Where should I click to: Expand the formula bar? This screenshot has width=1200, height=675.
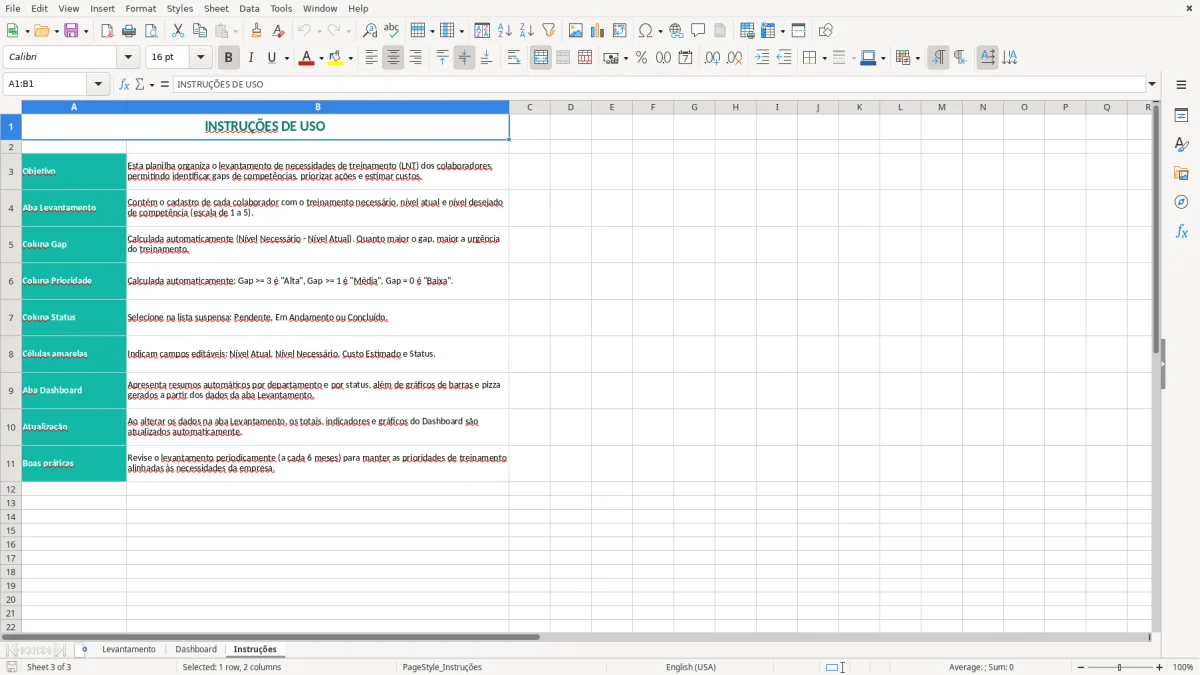1152,84
